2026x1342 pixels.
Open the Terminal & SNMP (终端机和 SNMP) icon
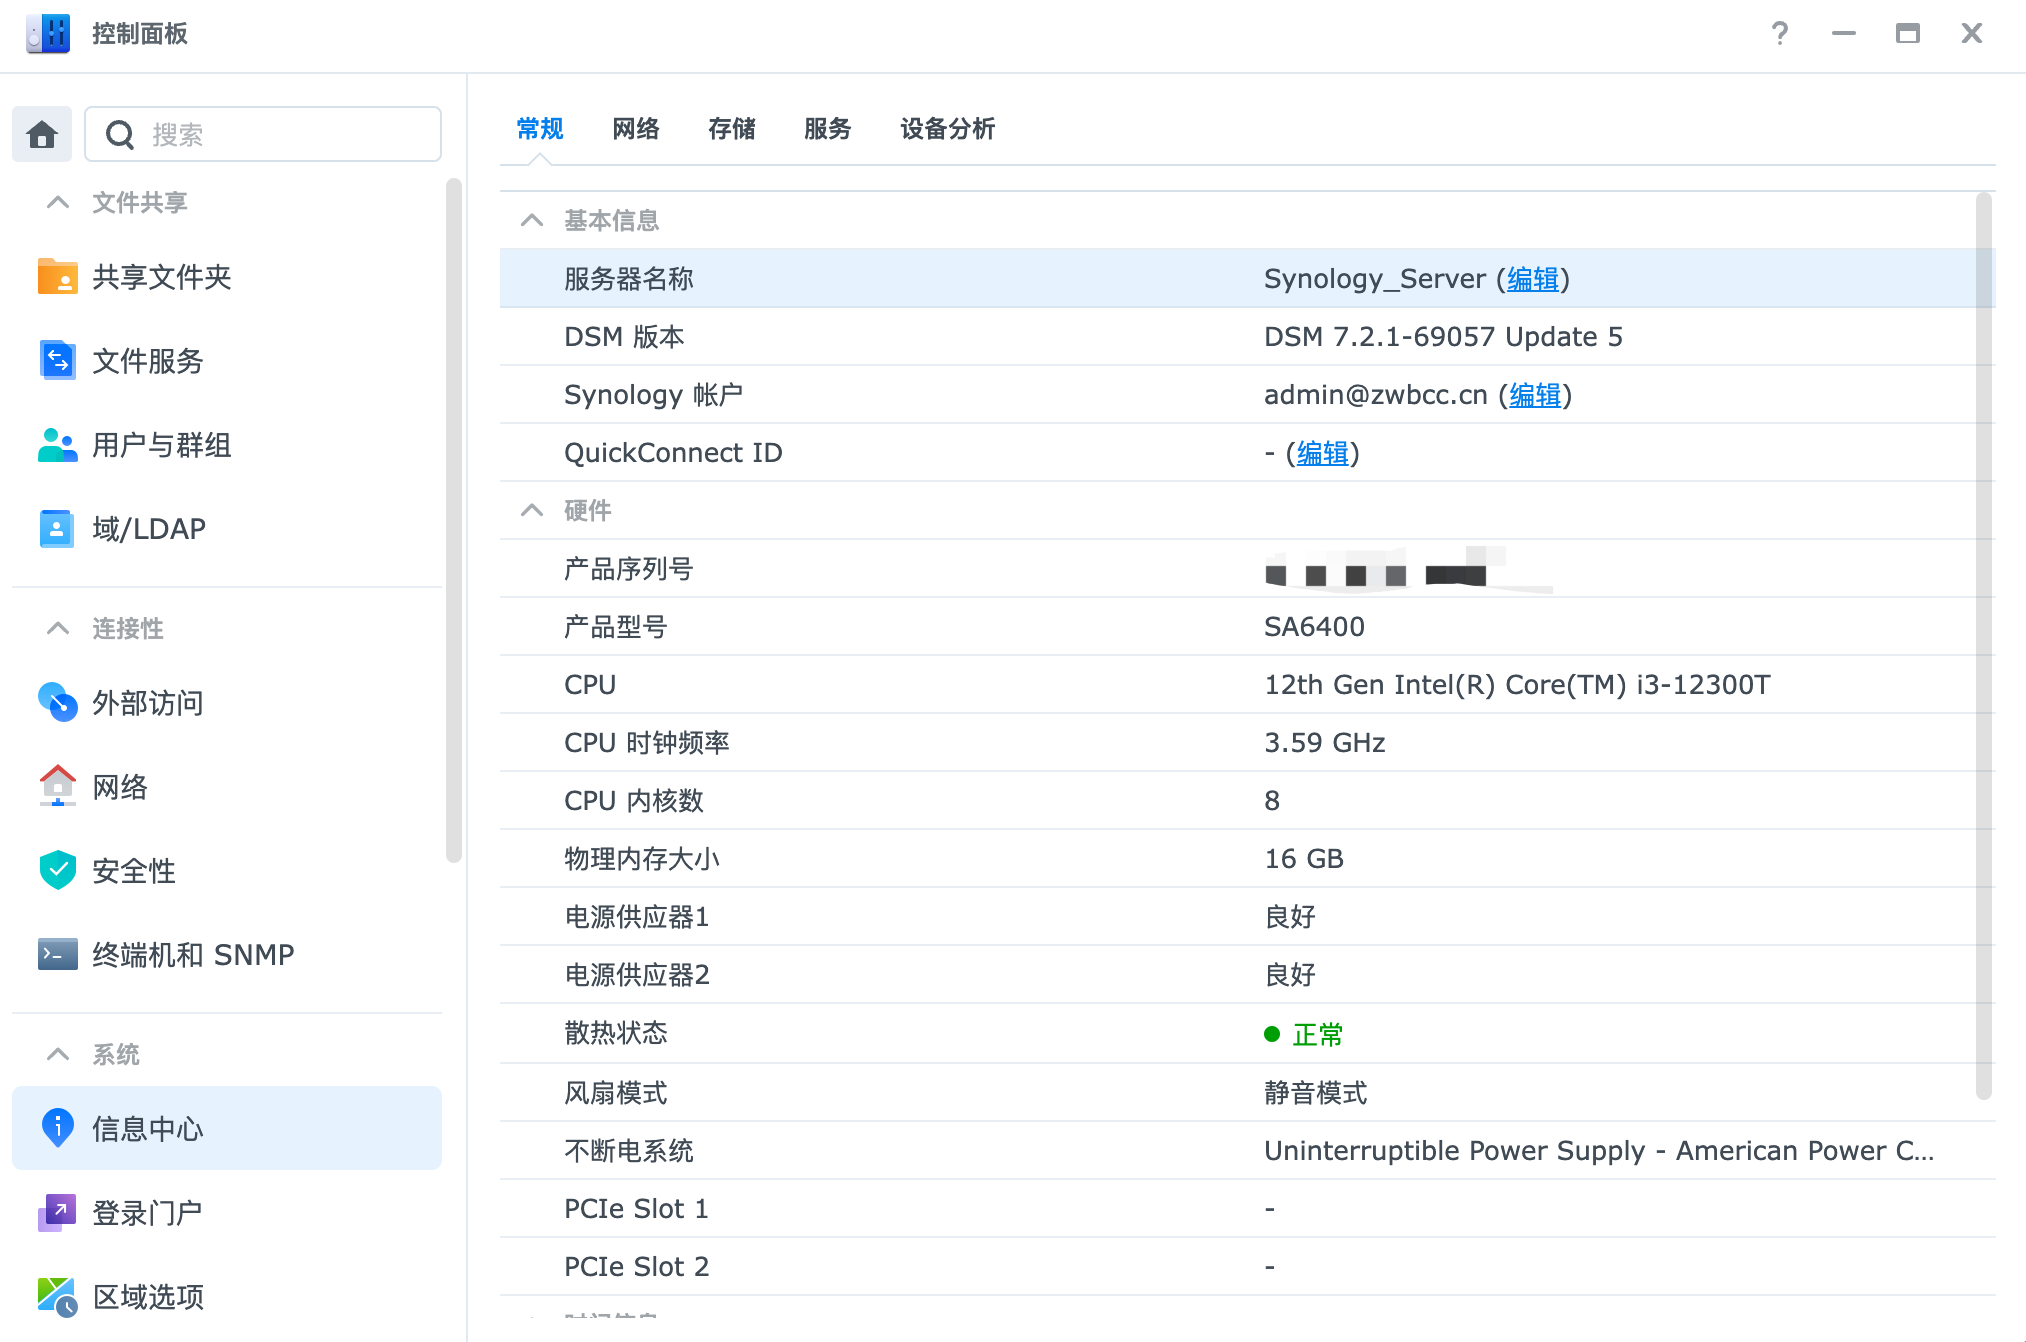click(58, 954)
